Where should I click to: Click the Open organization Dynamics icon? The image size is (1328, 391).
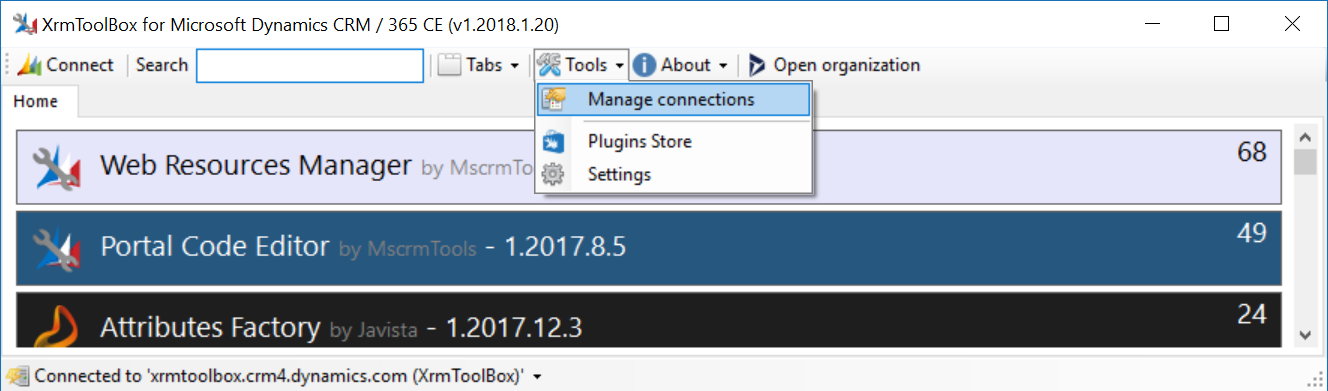[758, 65]
